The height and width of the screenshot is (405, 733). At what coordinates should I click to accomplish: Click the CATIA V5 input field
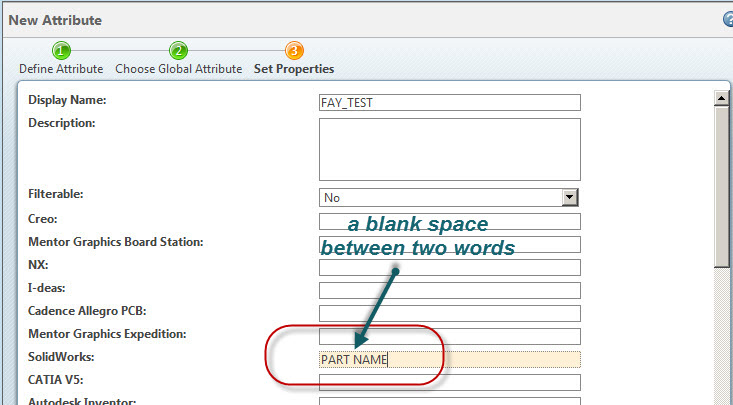(x=449, y=383)
